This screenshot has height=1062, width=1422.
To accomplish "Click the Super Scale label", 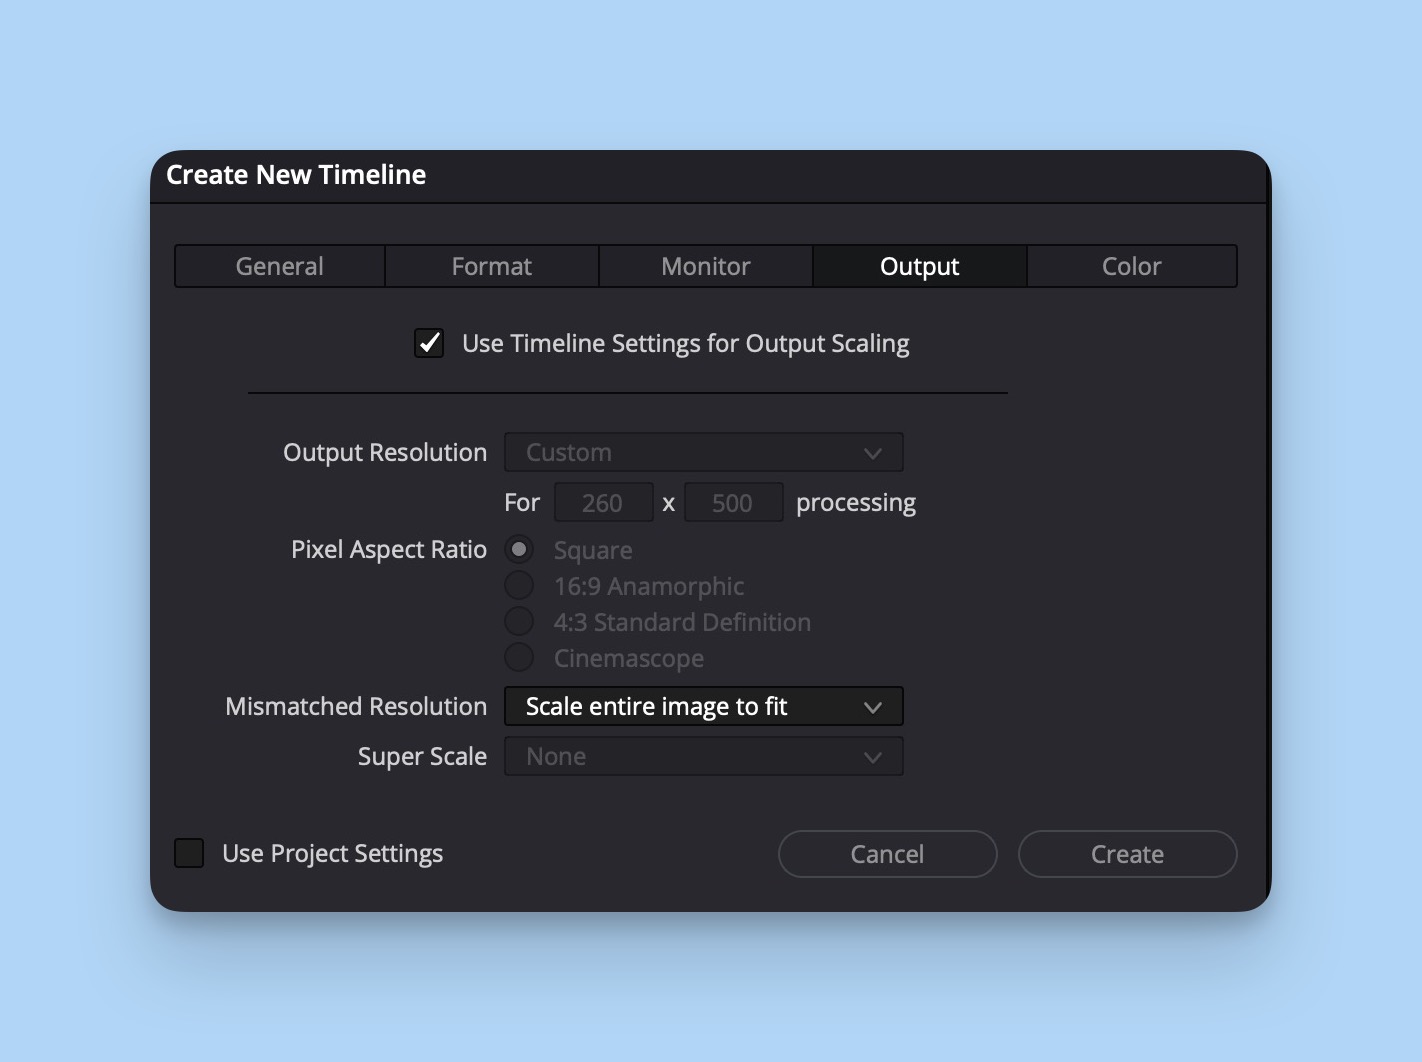I will pyautogui.click(x=422, y=757).
